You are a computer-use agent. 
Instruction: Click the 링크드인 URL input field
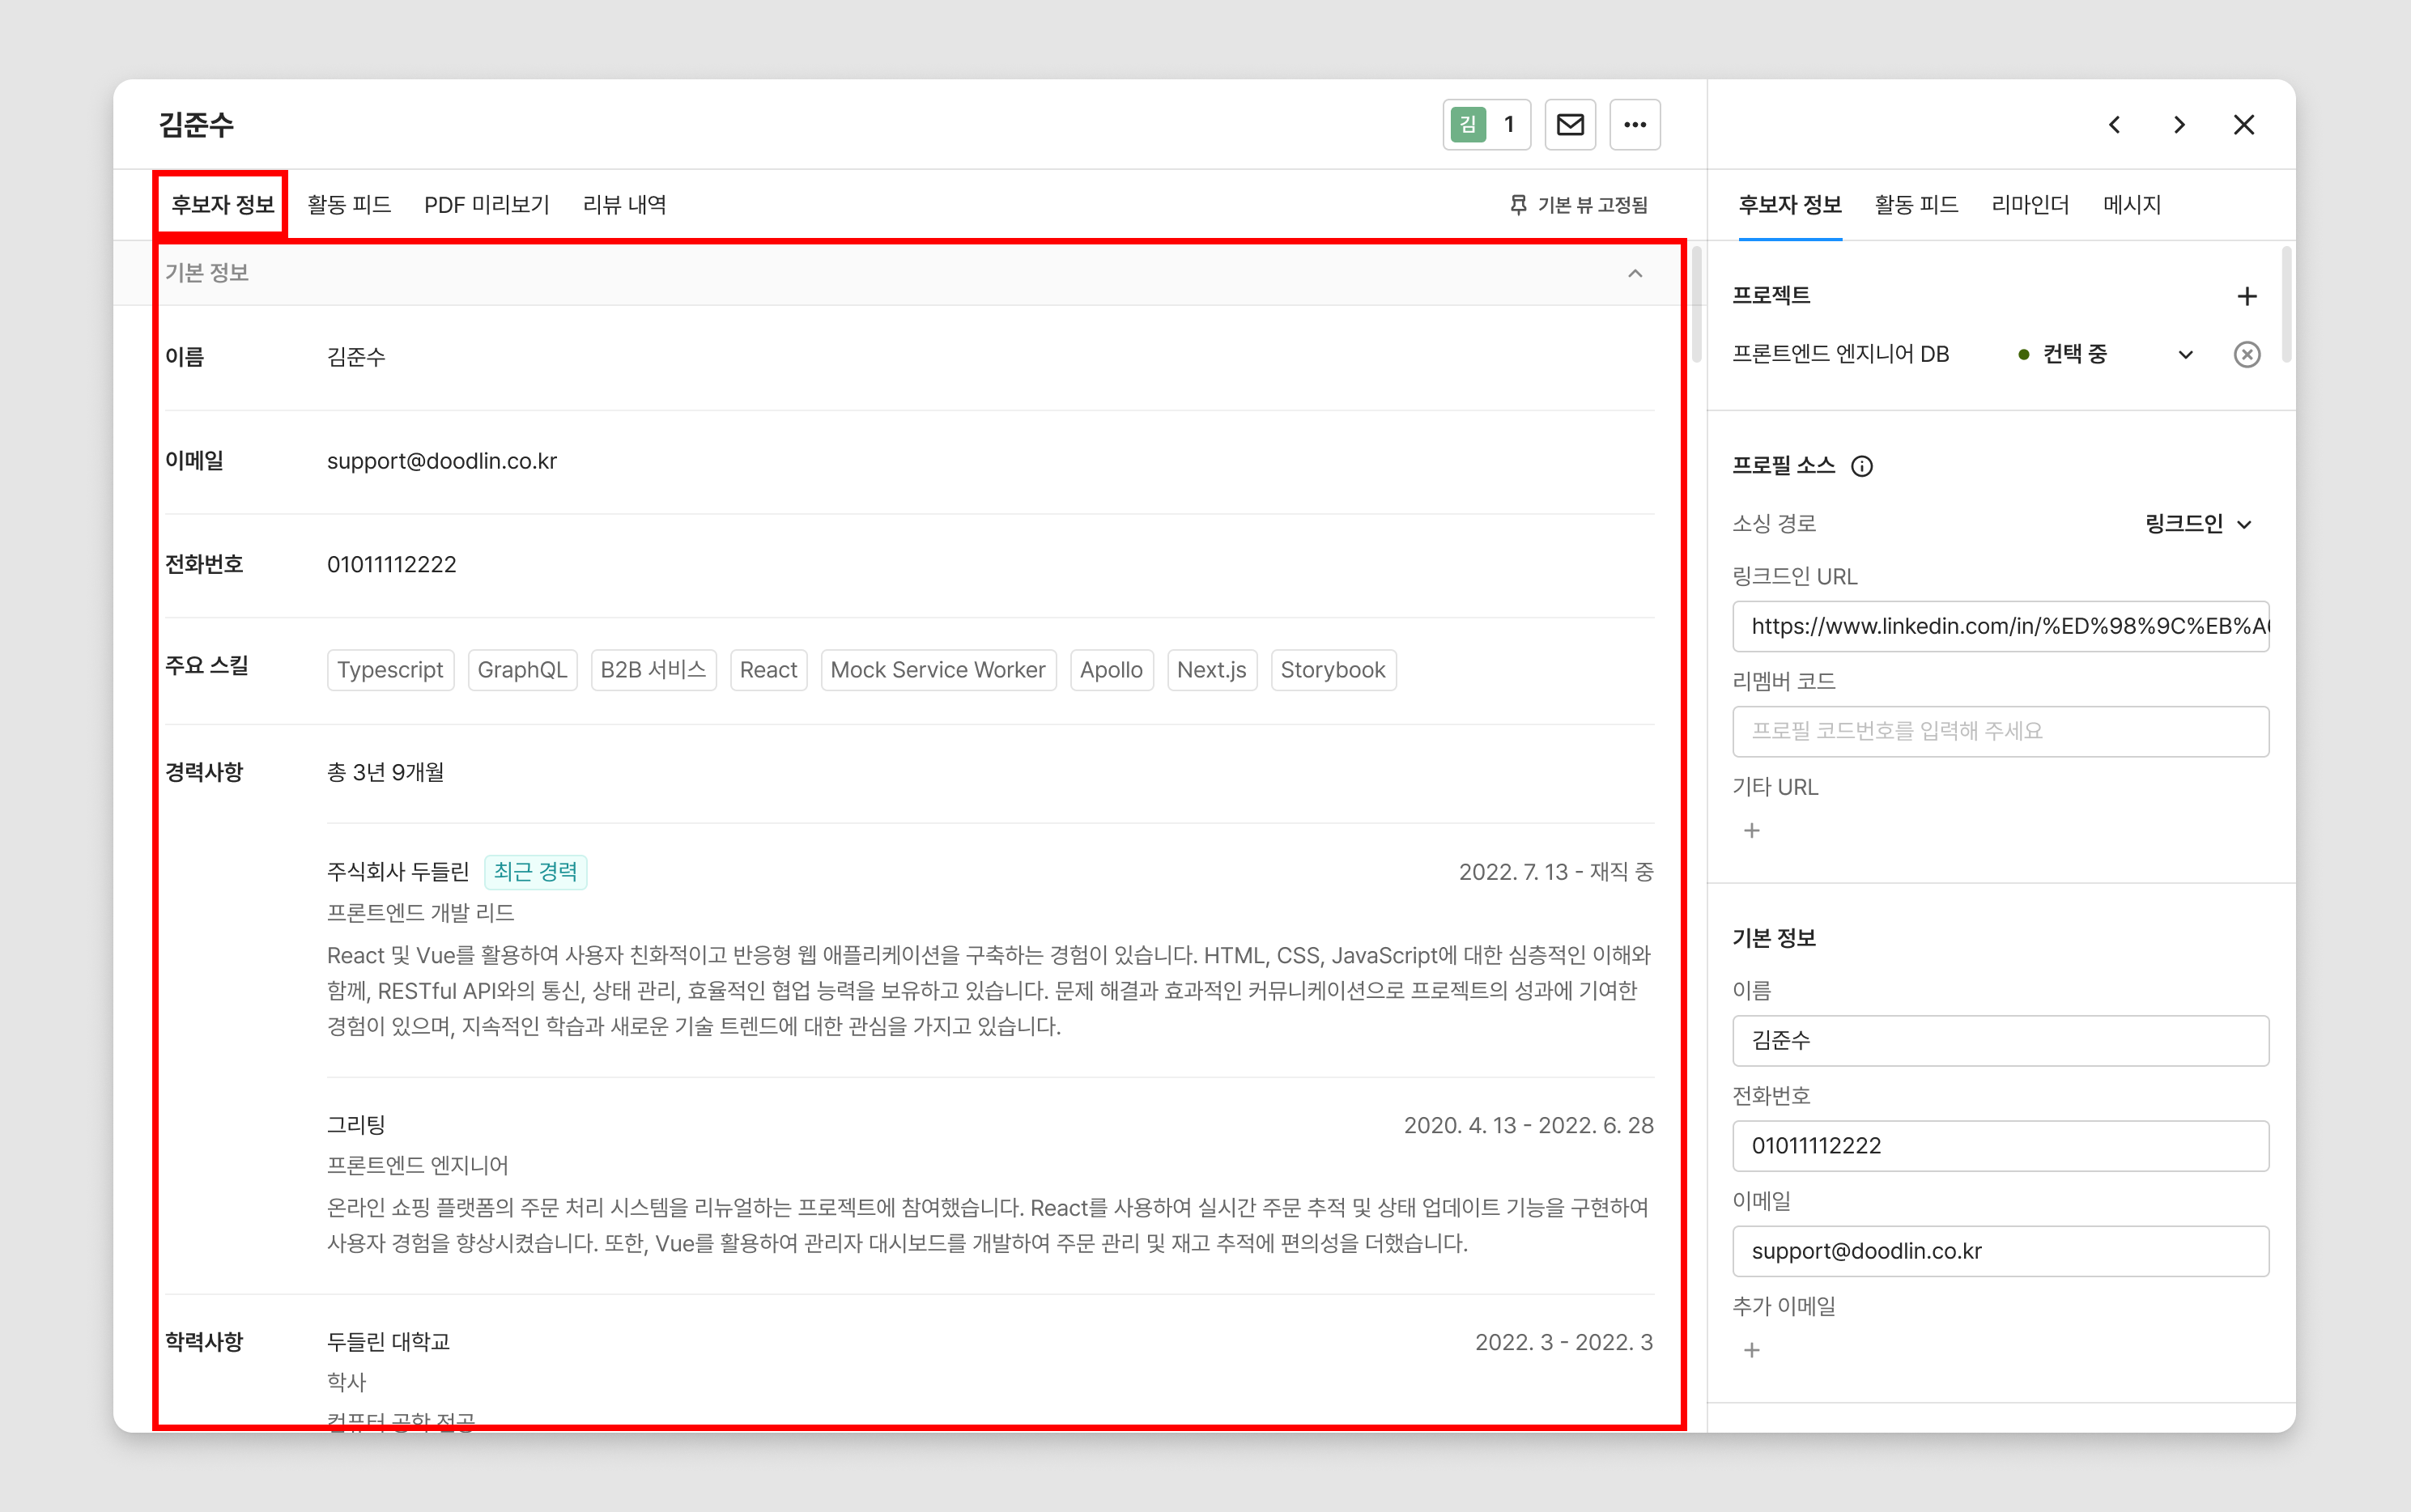click(2000, 626)
